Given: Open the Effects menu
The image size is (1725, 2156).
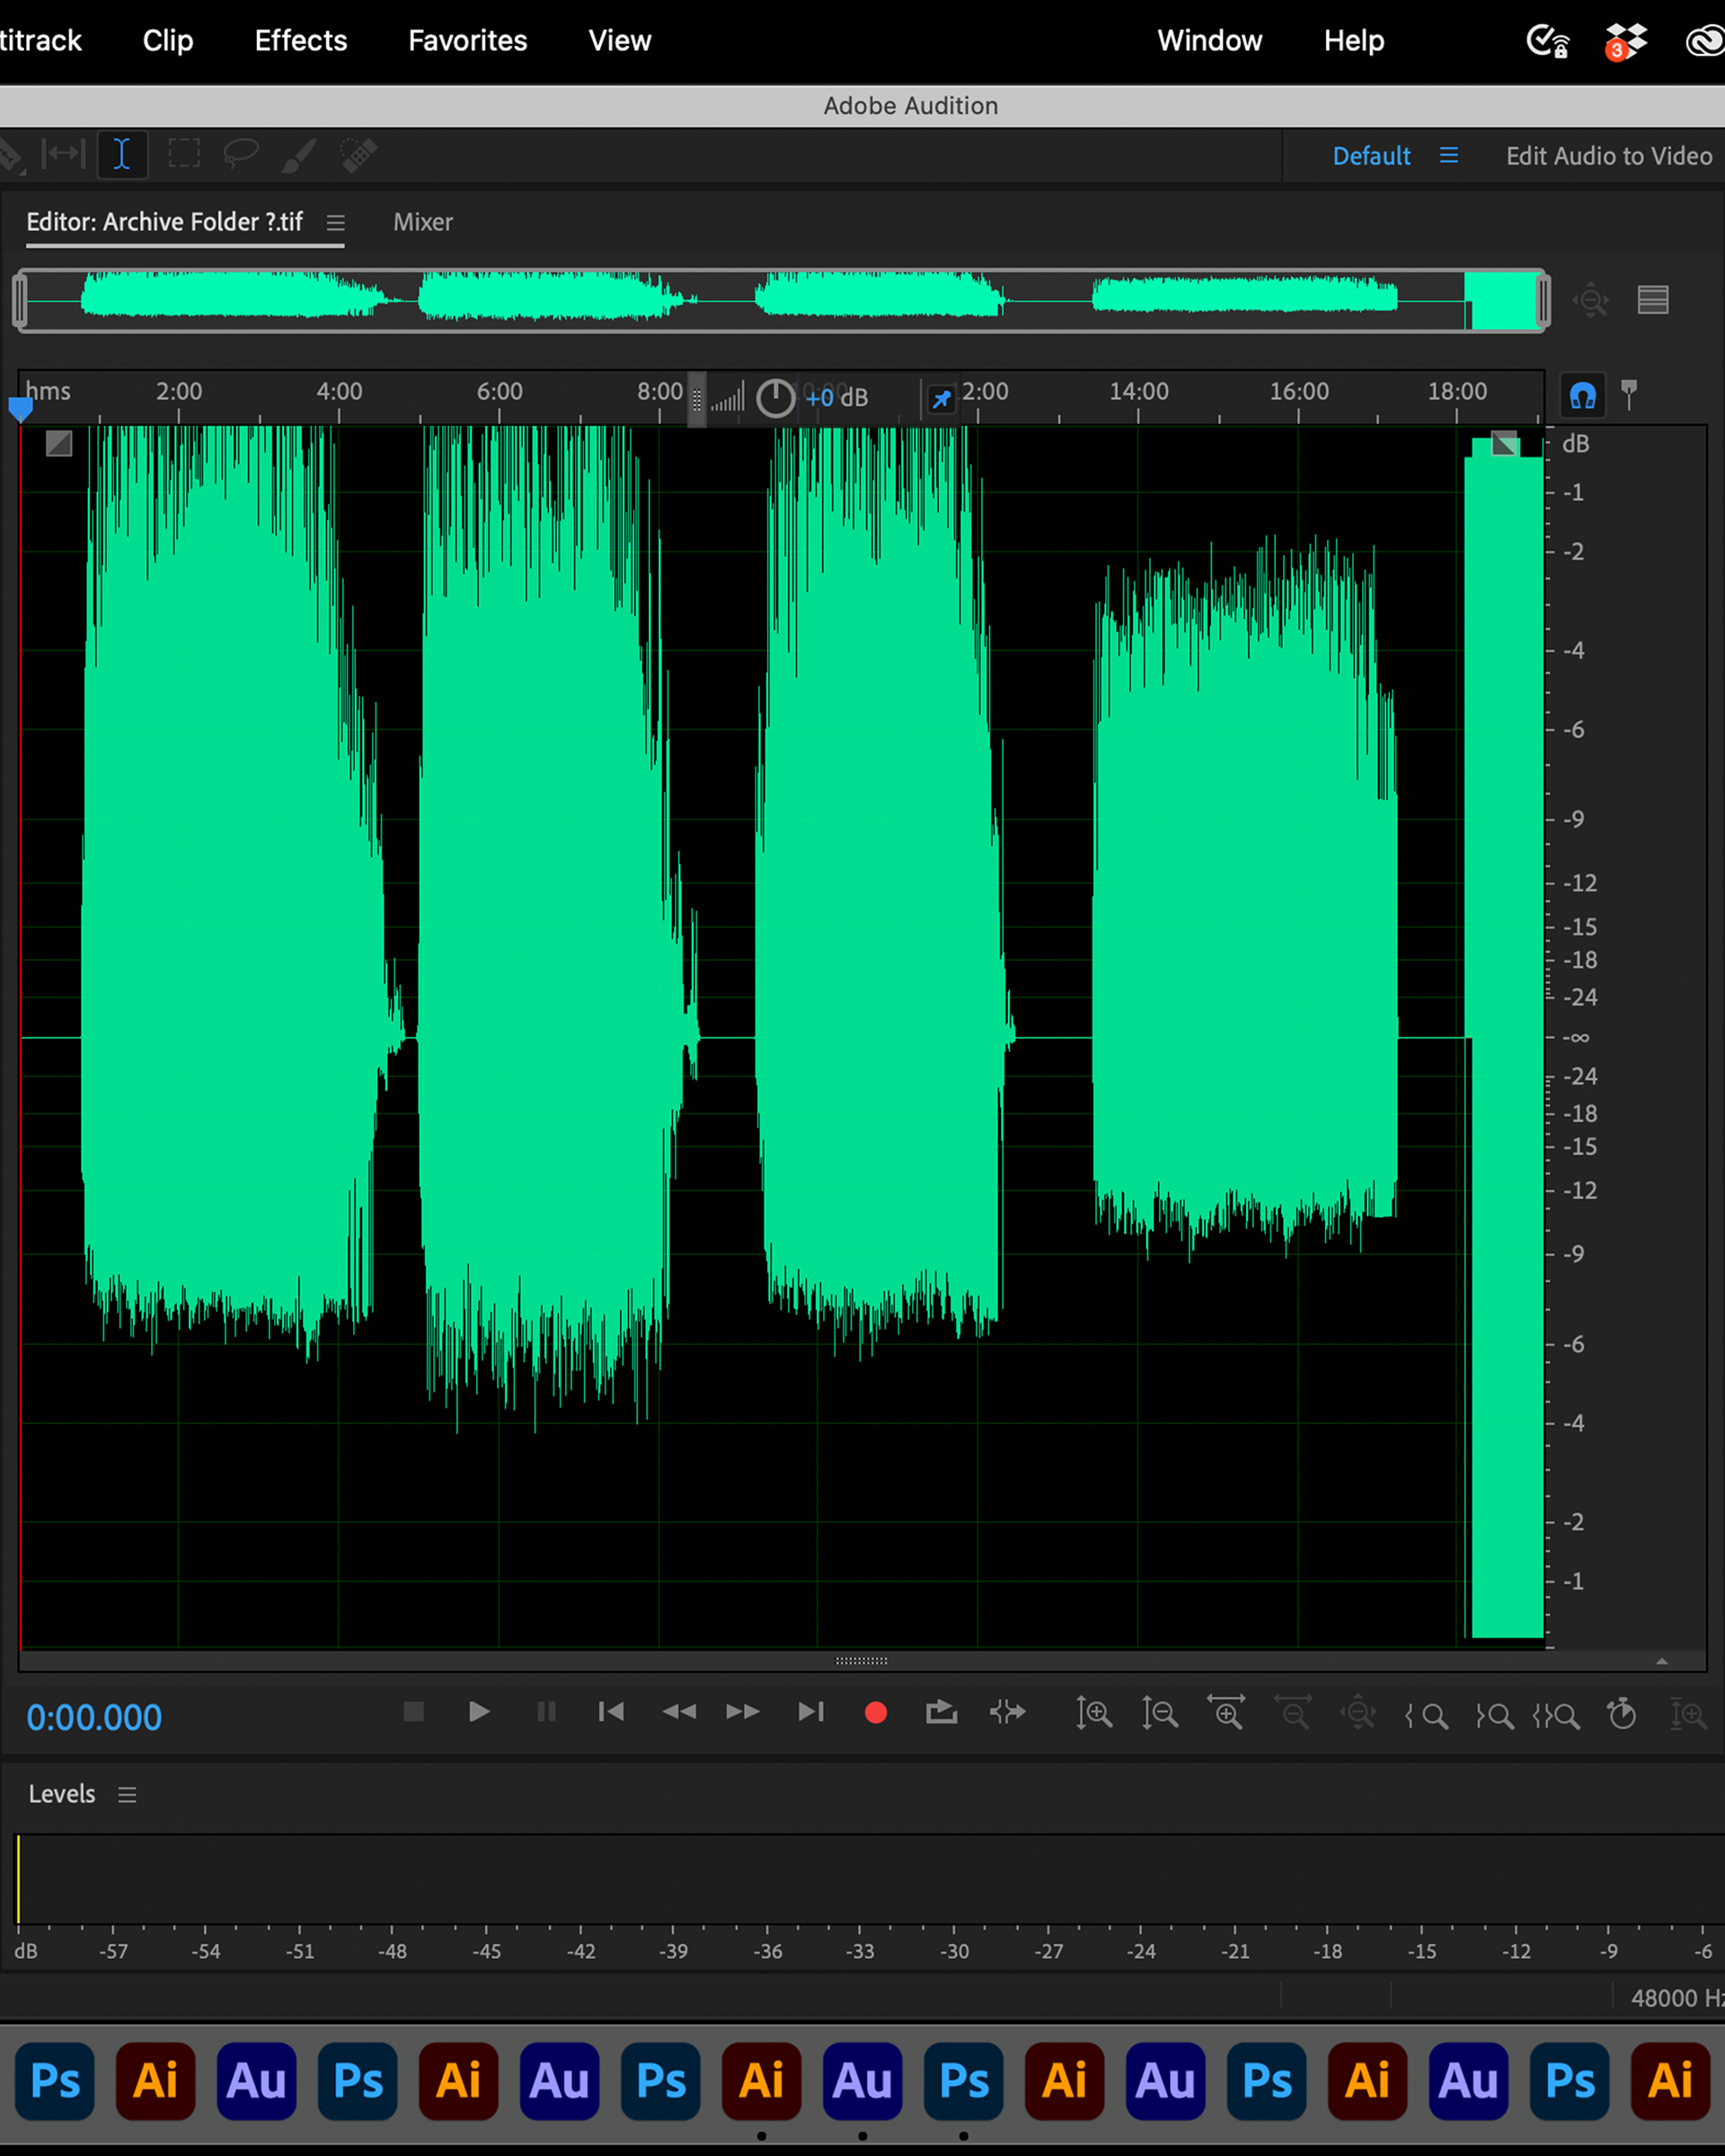Looking at the screenshot, I should (x=300, y=41).
